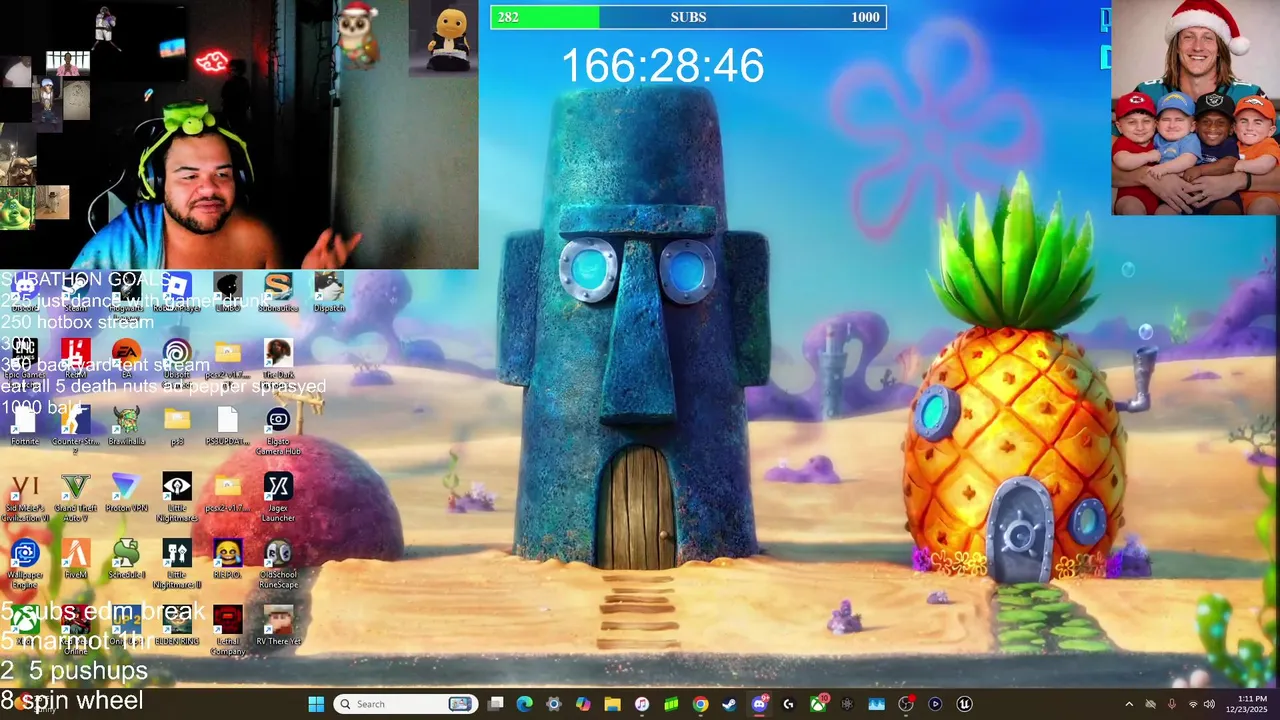Open Apple Music from the taskbar
The width and height of the screenshot is (1280, 720).
[x=642, y=704]
